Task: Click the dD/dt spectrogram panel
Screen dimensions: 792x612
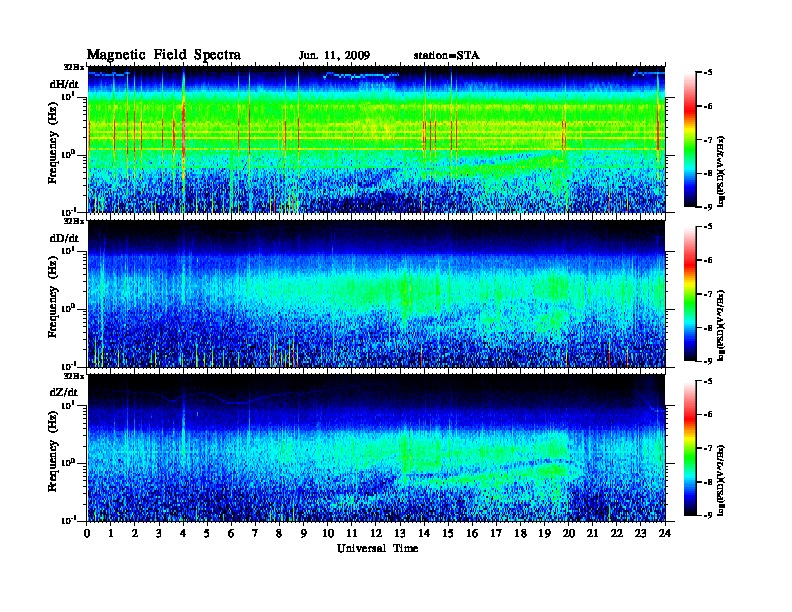Action: point(376,293)
